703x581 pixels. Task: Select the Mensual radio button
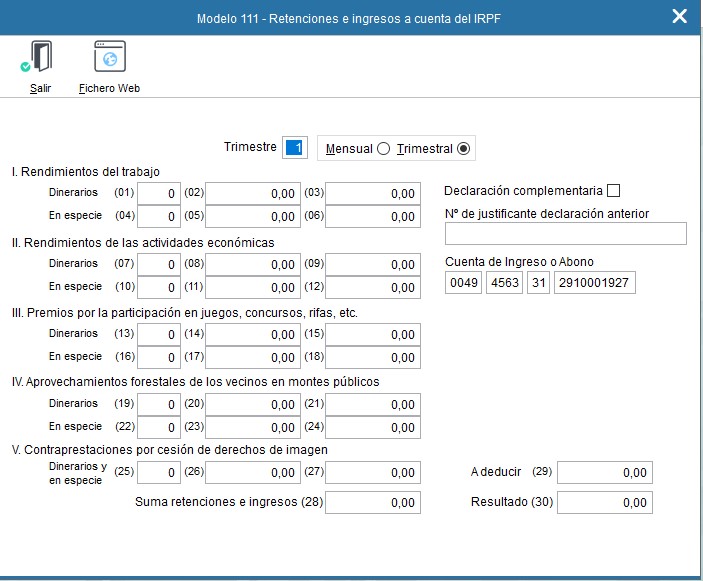[383, 149]
